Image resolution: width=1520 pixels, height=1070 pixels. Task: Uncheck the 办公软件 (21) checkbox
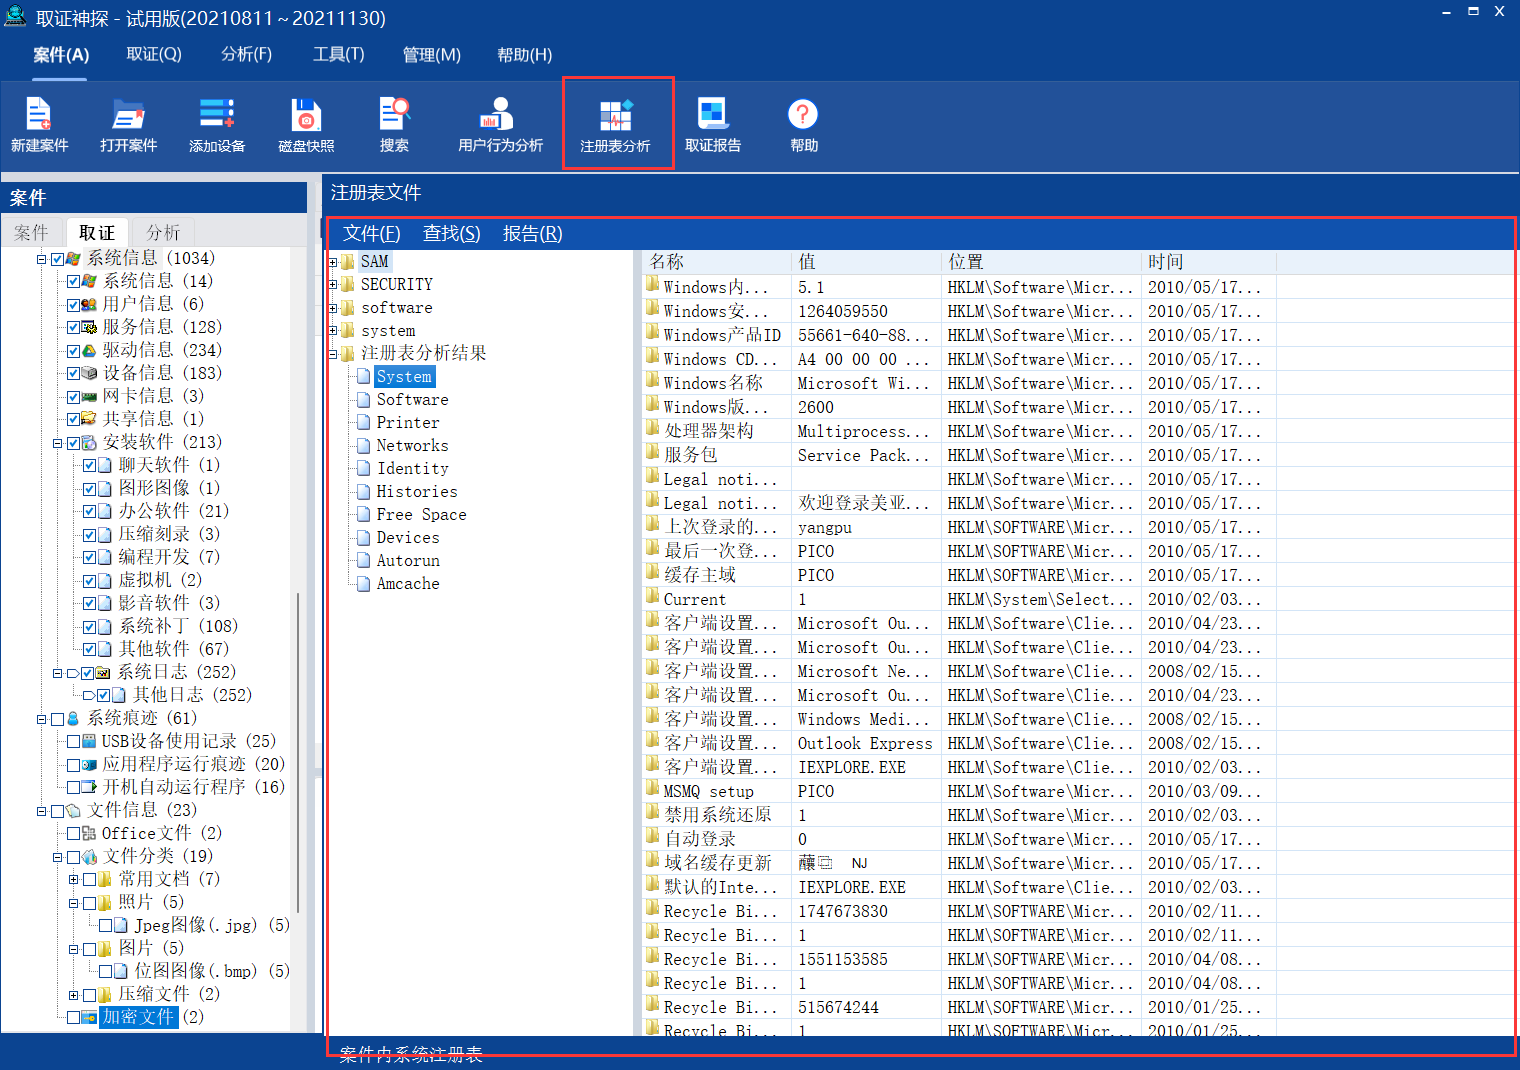89,512
